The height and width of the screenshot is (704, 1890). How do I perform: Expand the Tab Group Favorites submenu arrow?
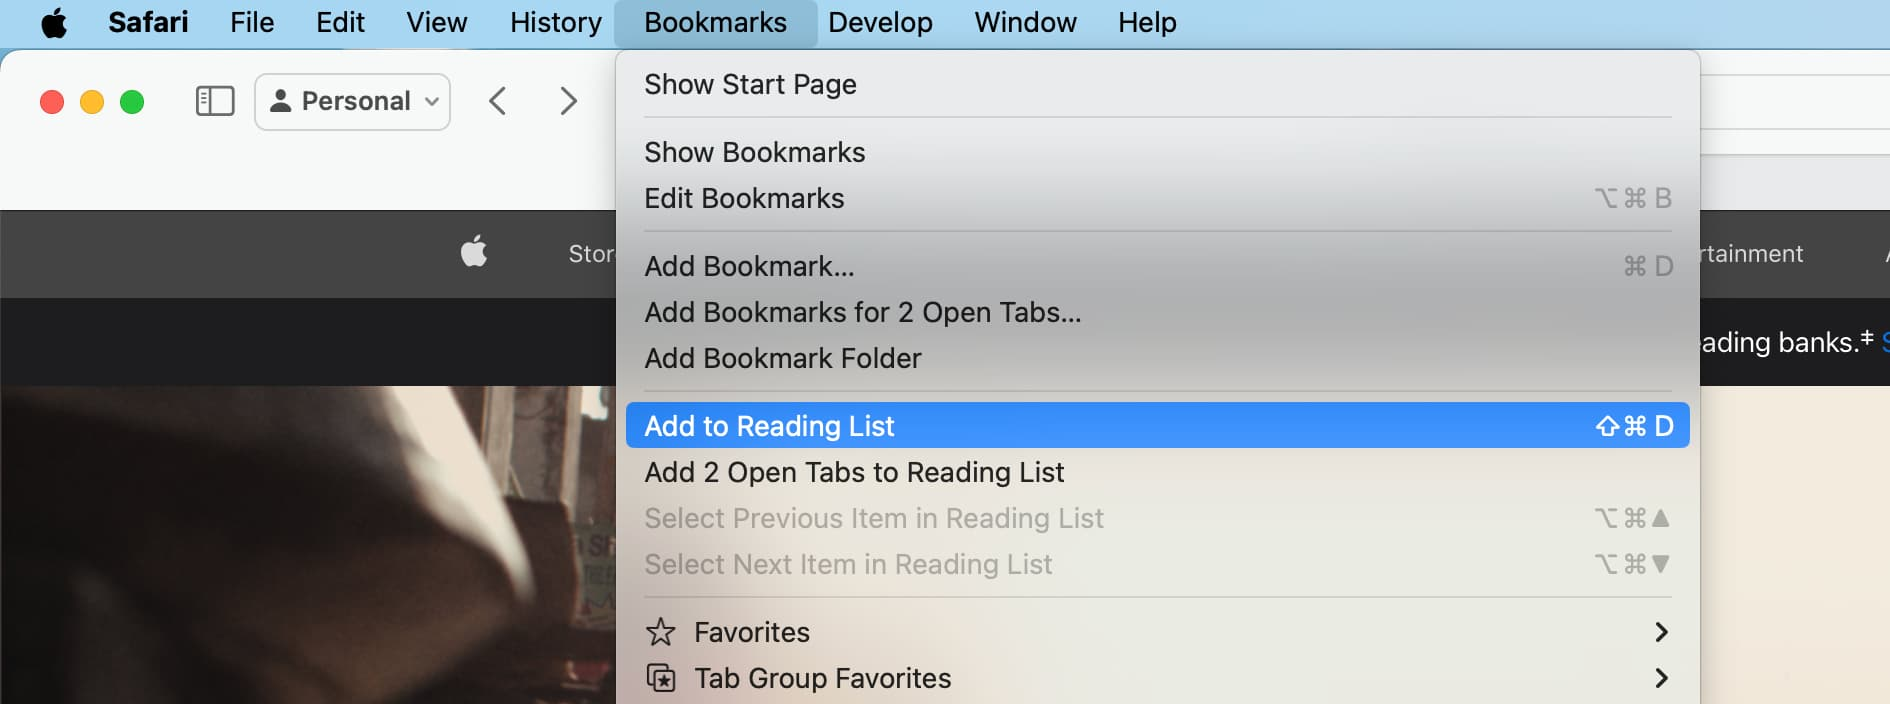coord(1661,678)
